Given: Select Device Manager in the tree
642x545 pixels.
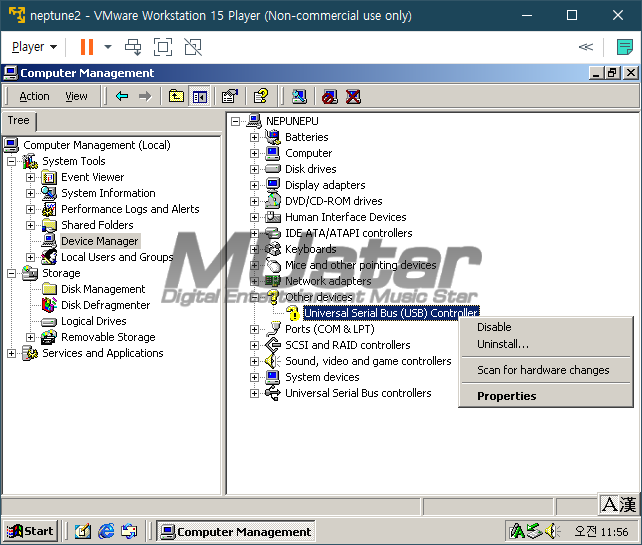Looking at the screenshot, I should click(100, 241).
